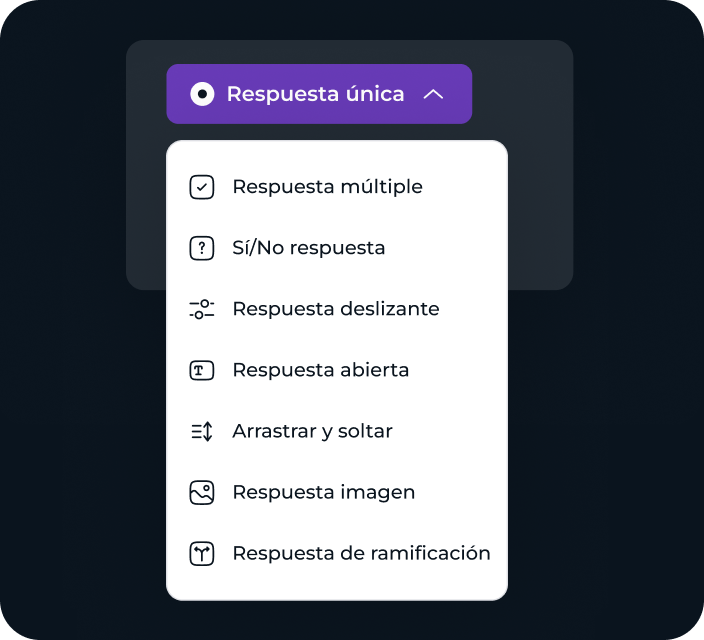Click the Respuesta única dropdown label
Image resolution: width=704 pixels, height=640 pixels.
click(315, 94)
